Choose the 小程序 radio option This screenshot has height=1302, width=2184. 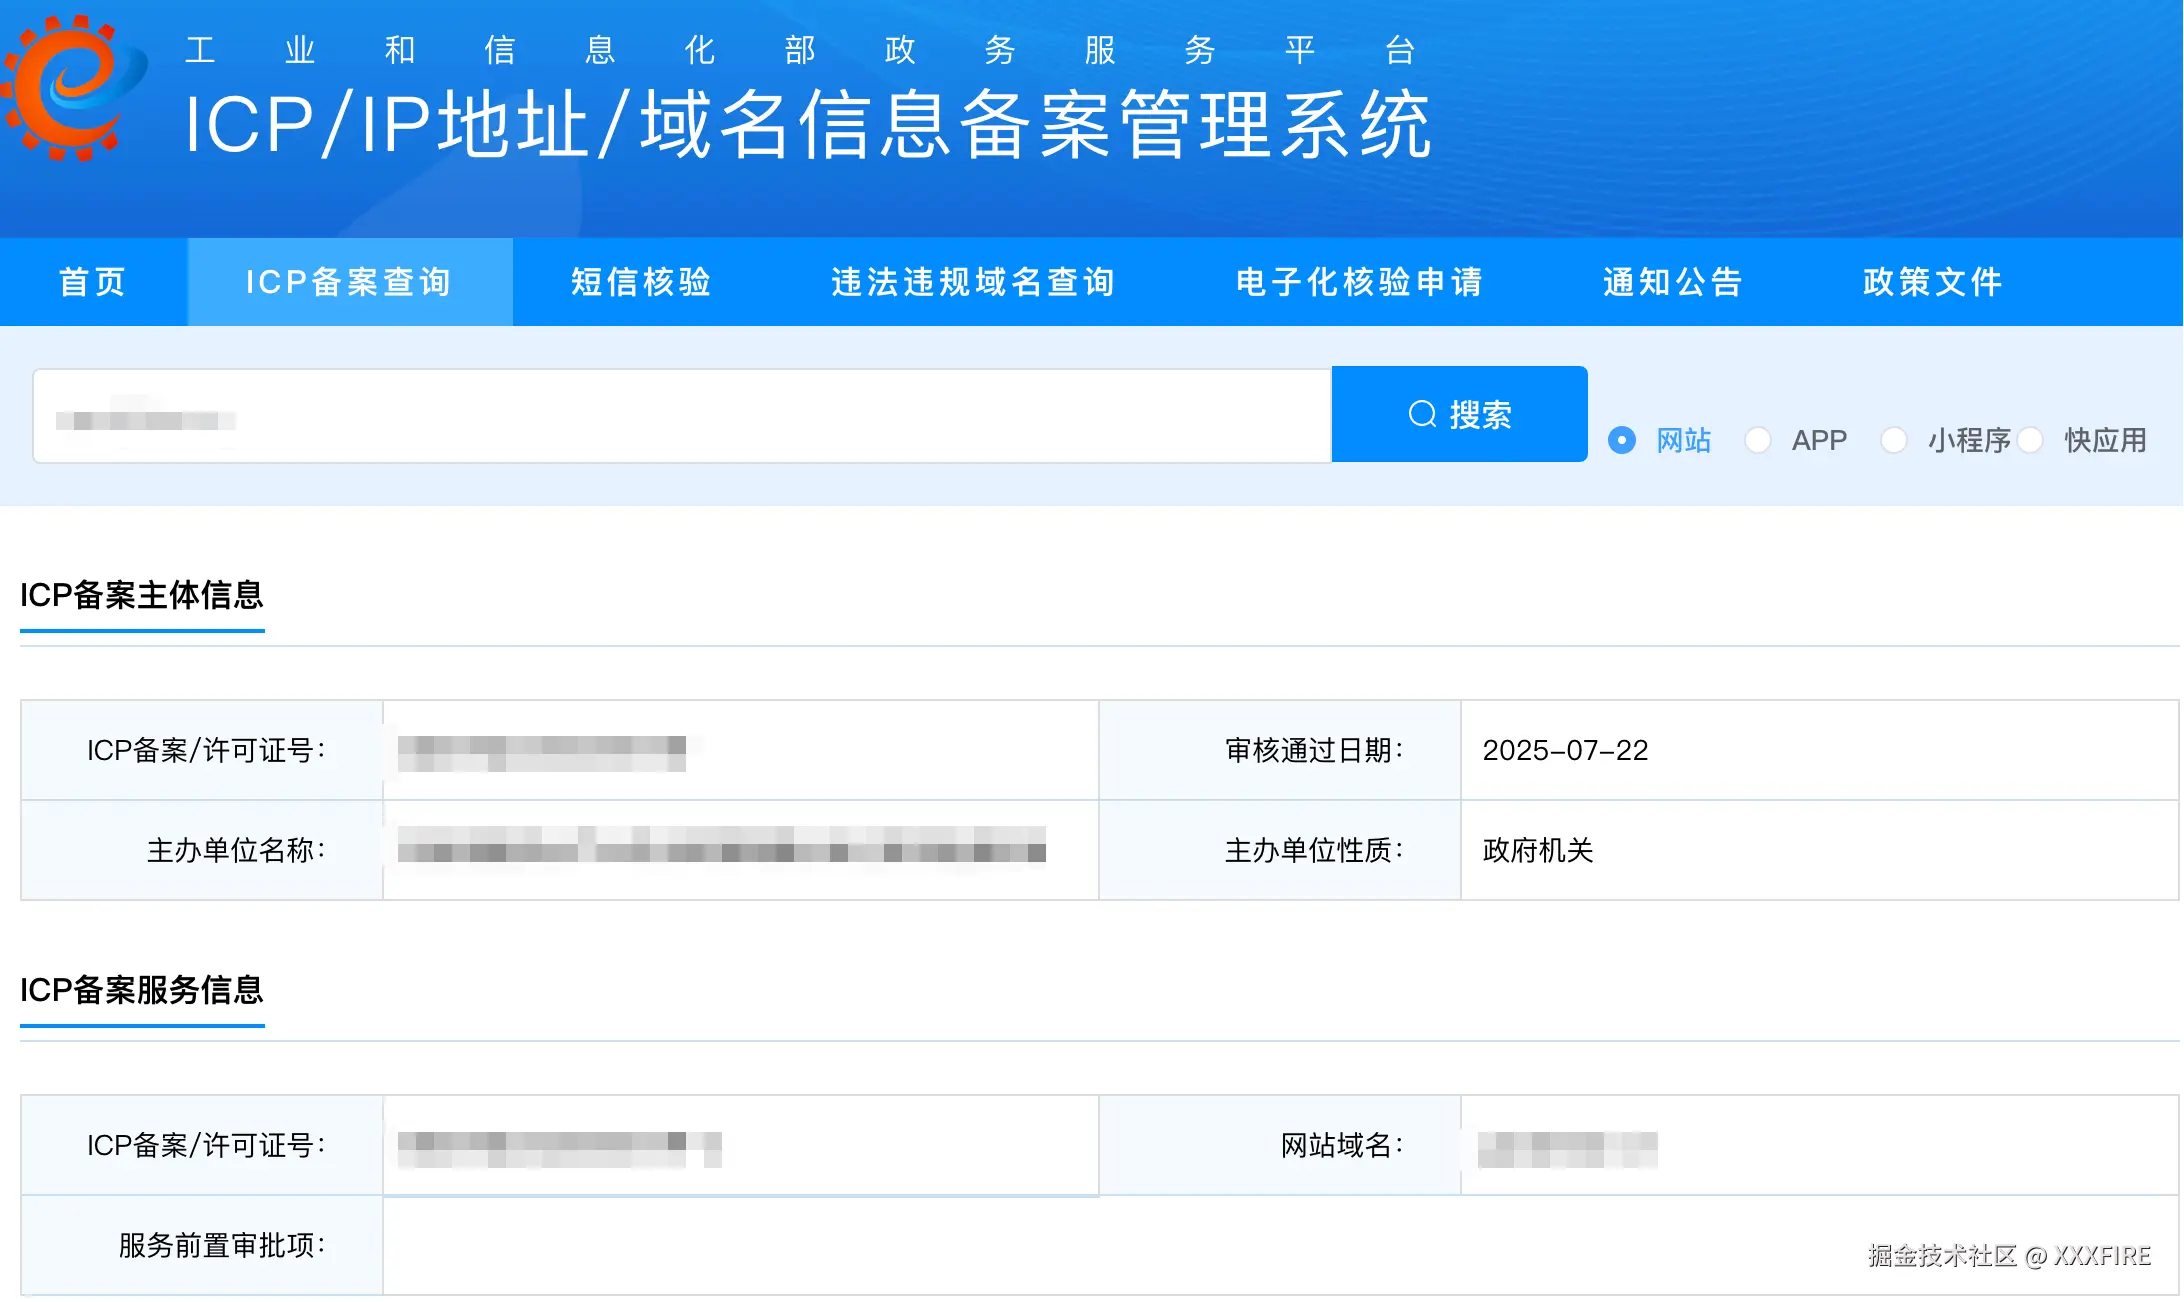click(x=1894, y=440)
